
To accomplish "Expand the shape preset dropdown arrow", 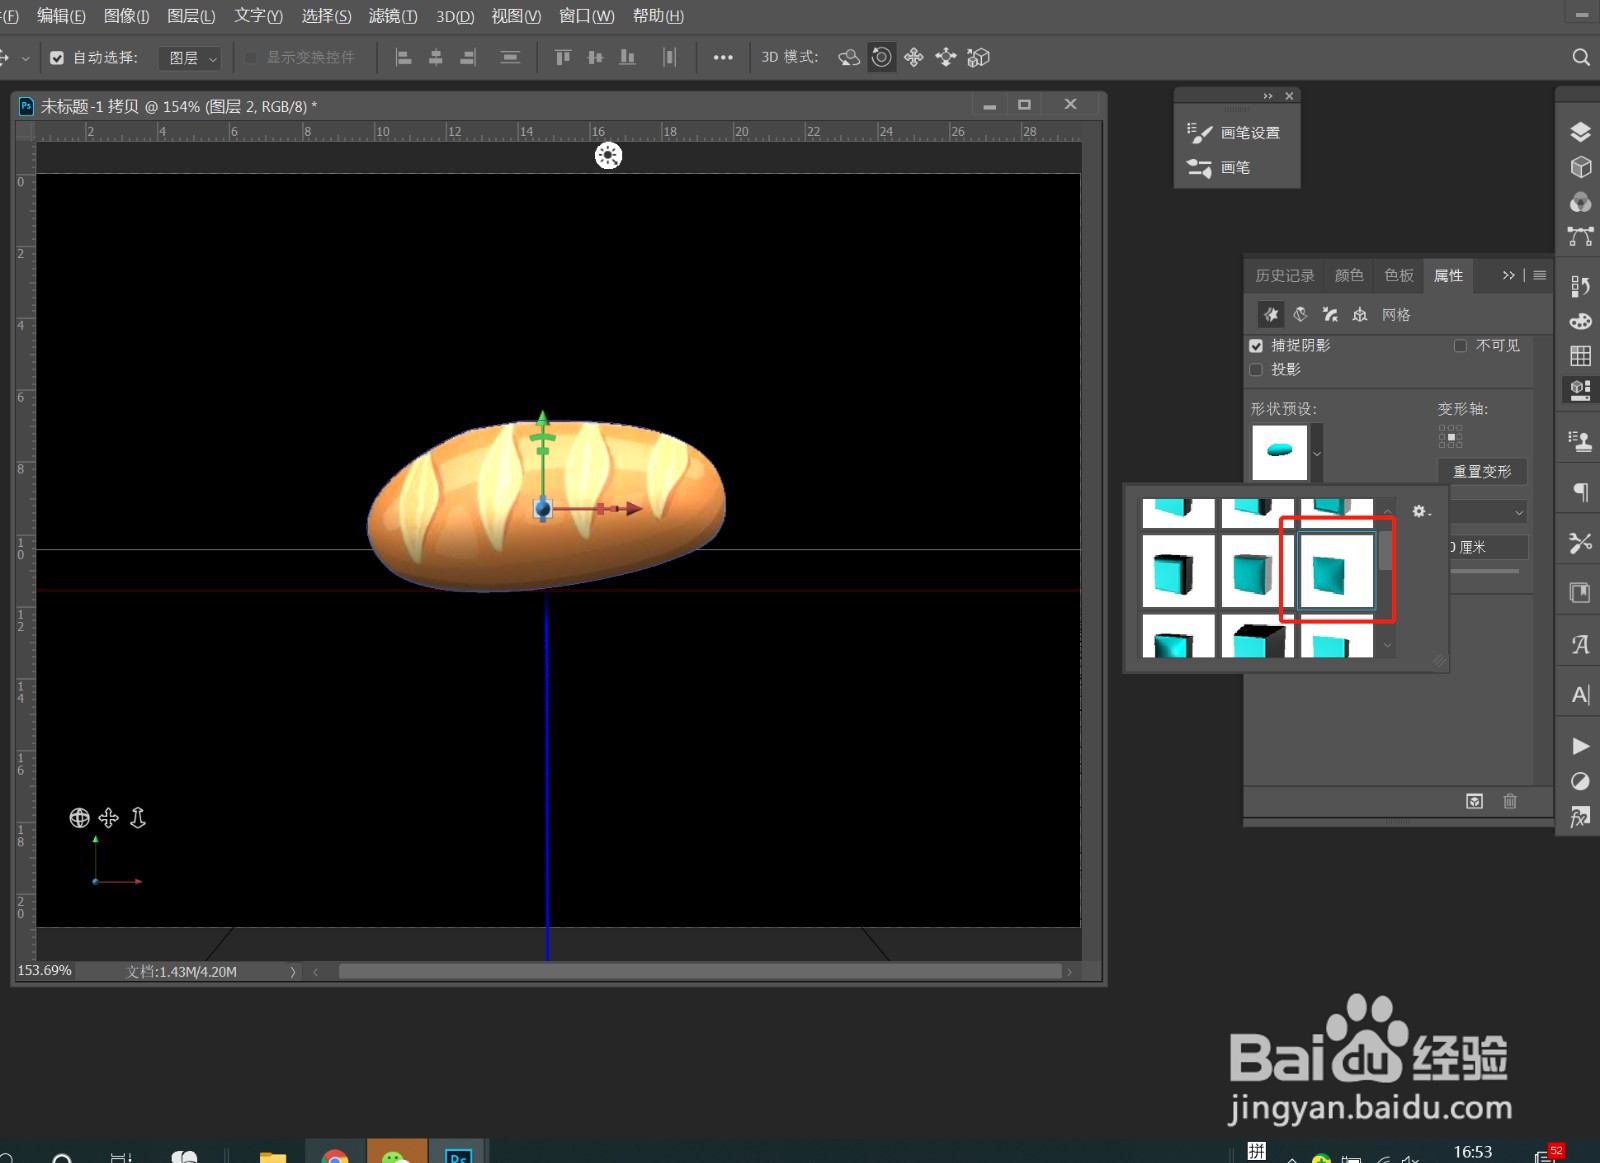I will pos(1317,453).
